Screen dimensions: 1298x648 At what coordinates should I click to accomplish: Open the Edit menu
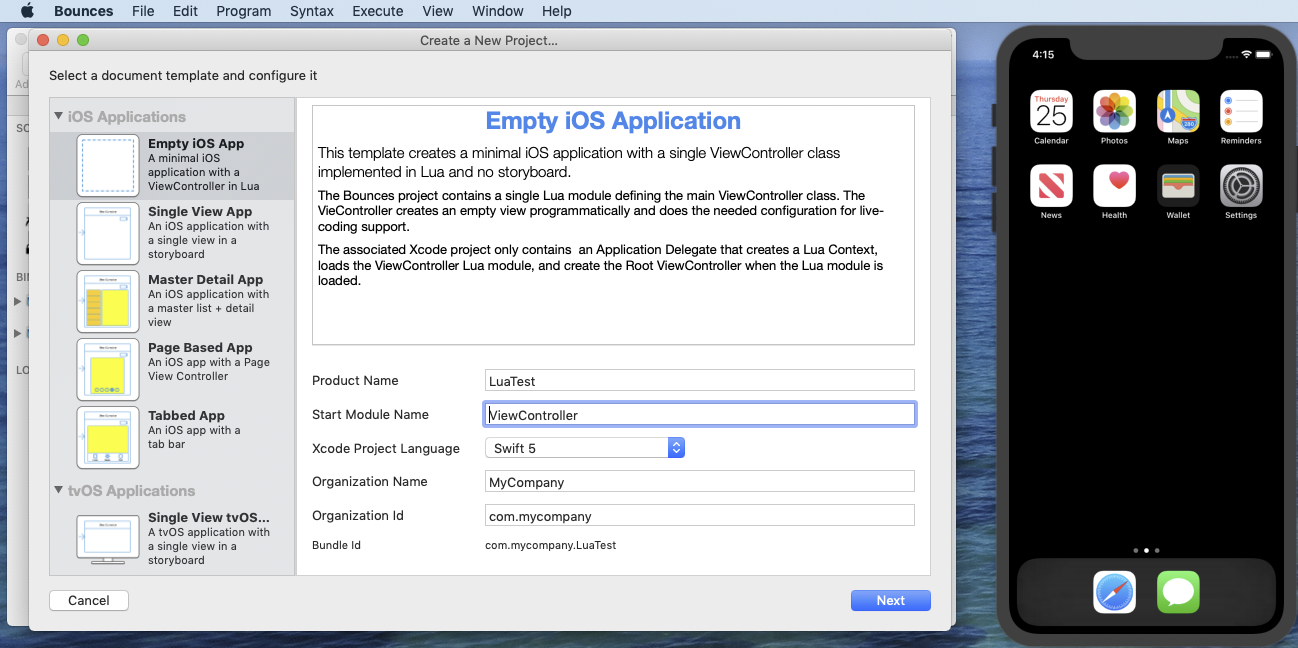(185, 11)
